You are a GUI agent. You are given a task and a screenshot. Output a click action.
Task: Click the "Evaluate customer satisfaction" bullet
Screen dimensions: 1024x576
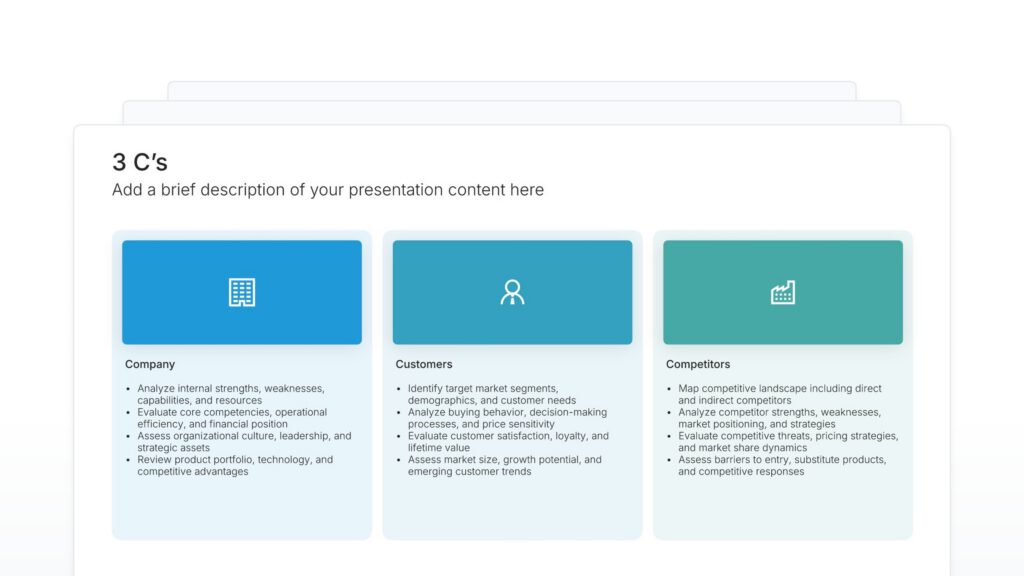coord(508,442)
